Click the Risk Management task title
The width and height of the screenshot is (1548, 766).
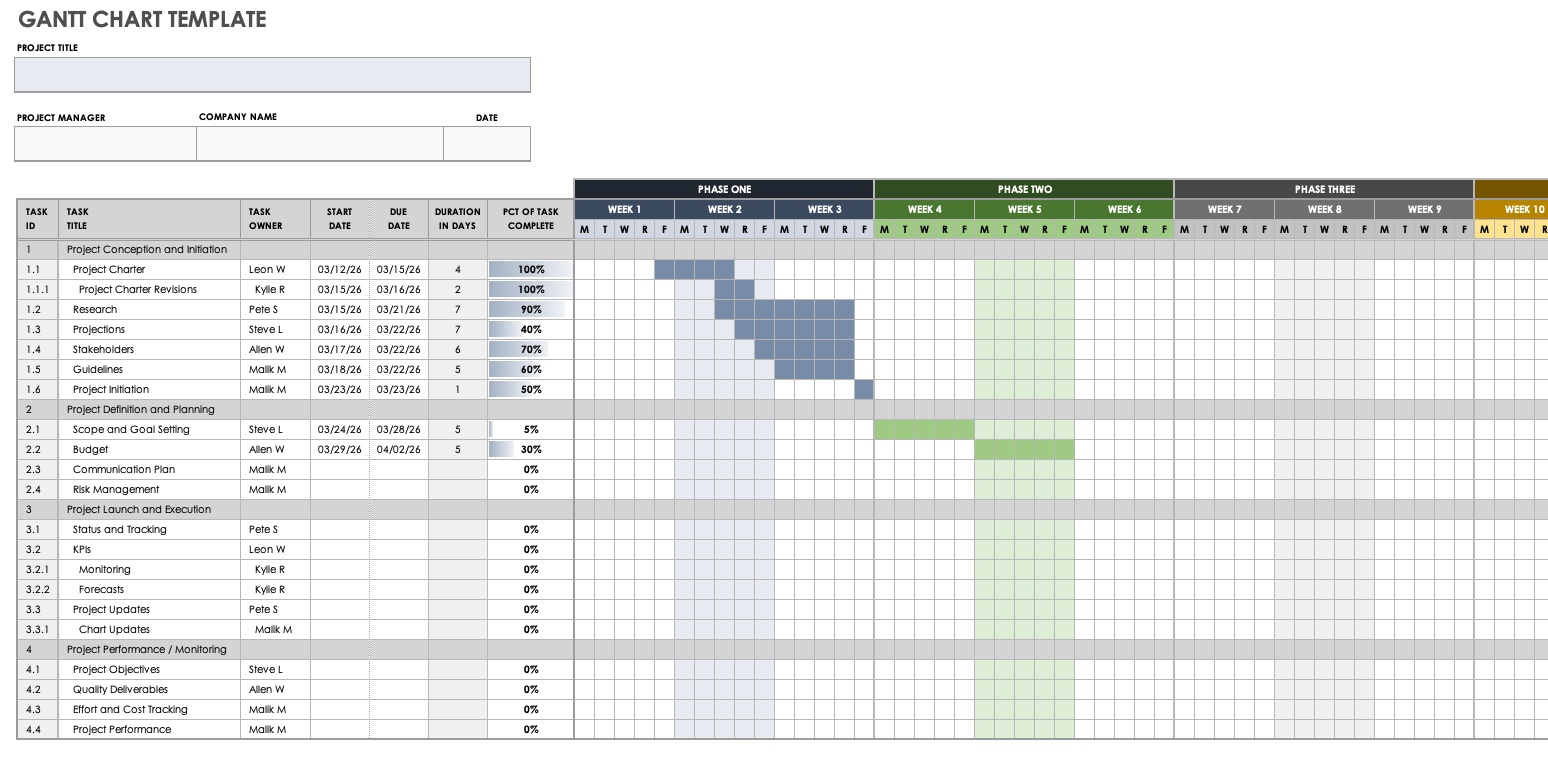(x=116, y=489)
